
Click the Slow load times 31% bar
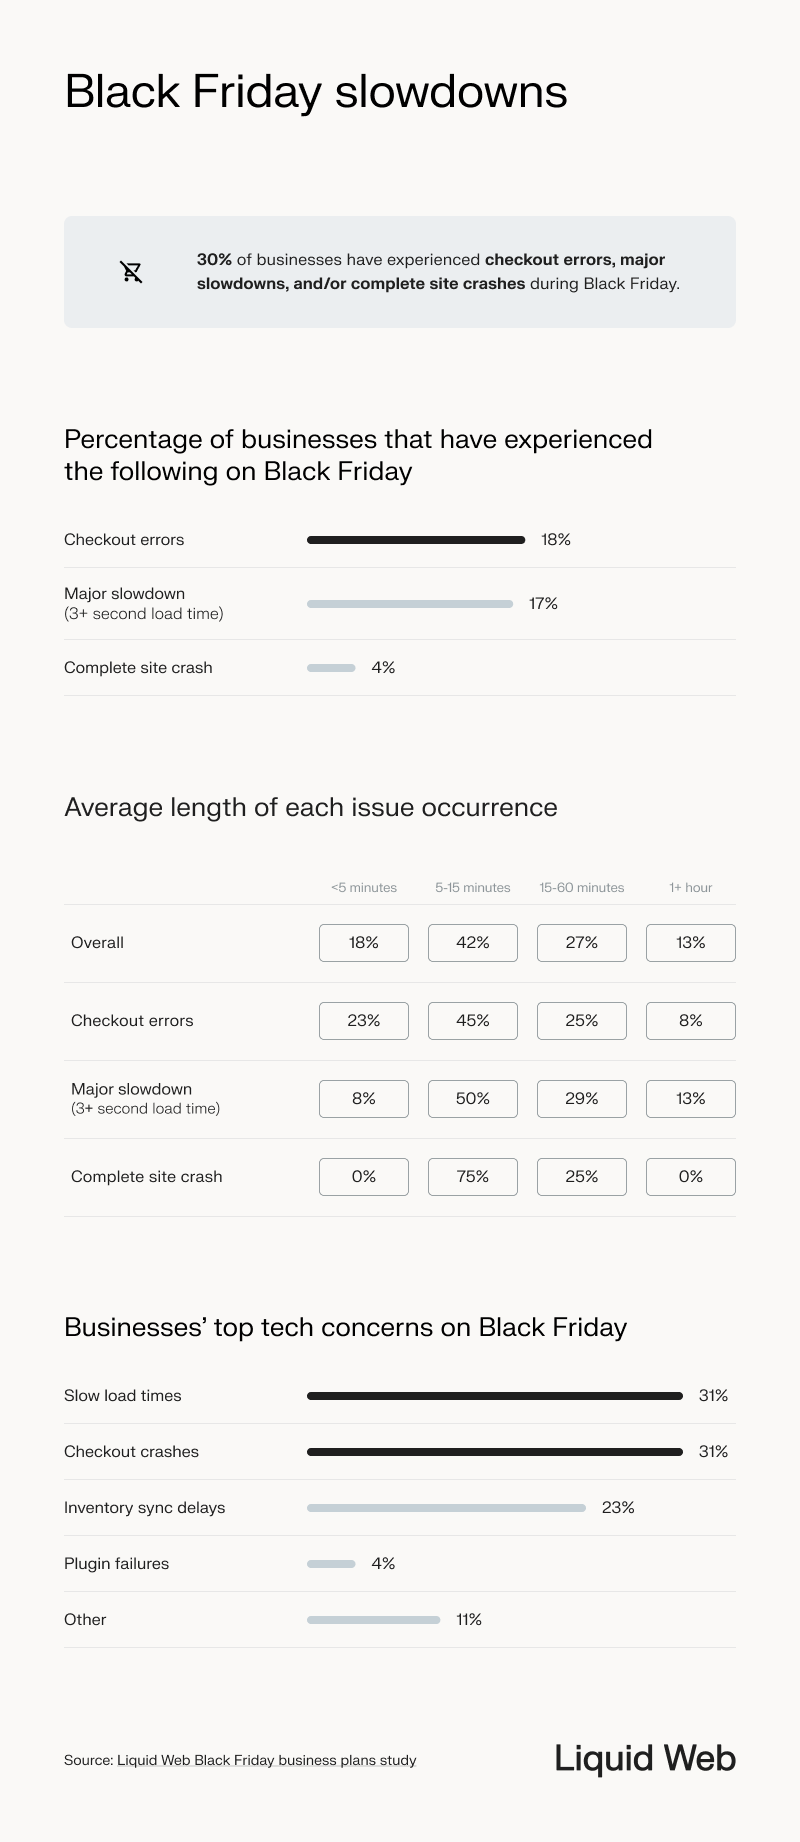click(494, 1396)
